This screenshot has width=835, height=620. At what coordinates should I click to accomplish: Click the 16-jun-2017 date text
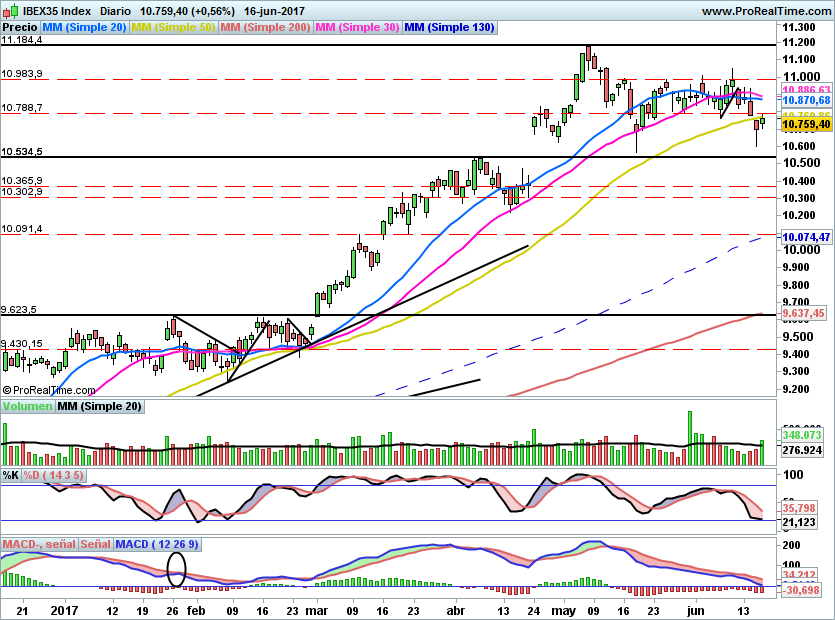[274, 11]
